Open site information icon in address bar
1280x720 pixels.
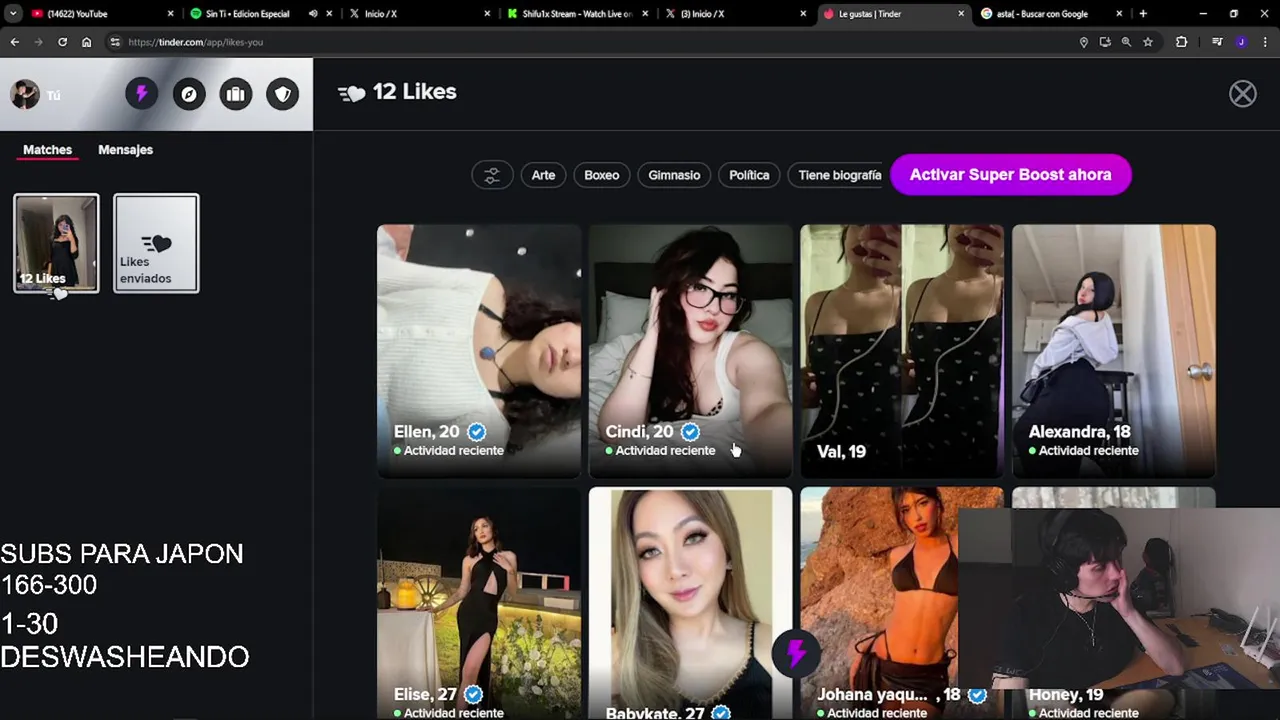[x=115, y=42]
